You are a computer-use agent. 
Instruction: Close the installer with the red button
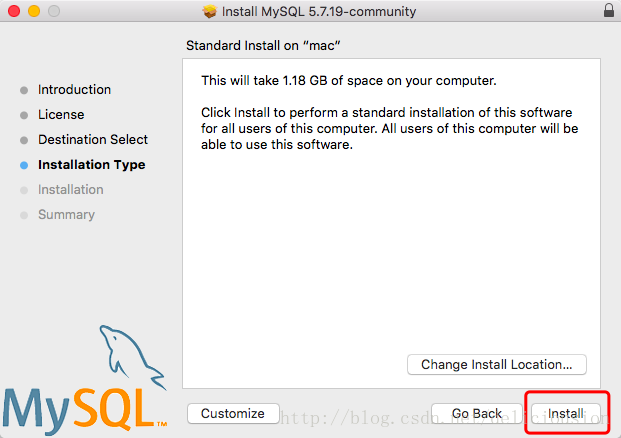coord(14,11)
